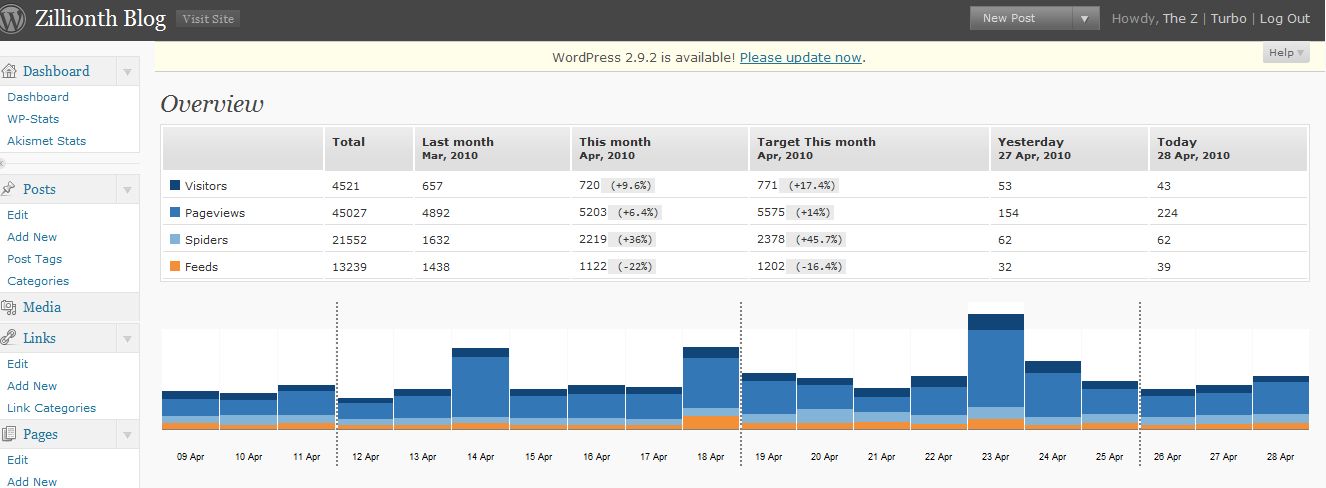
Task: Click the +45.7% spiders target badge
Action: coord(815,240)
